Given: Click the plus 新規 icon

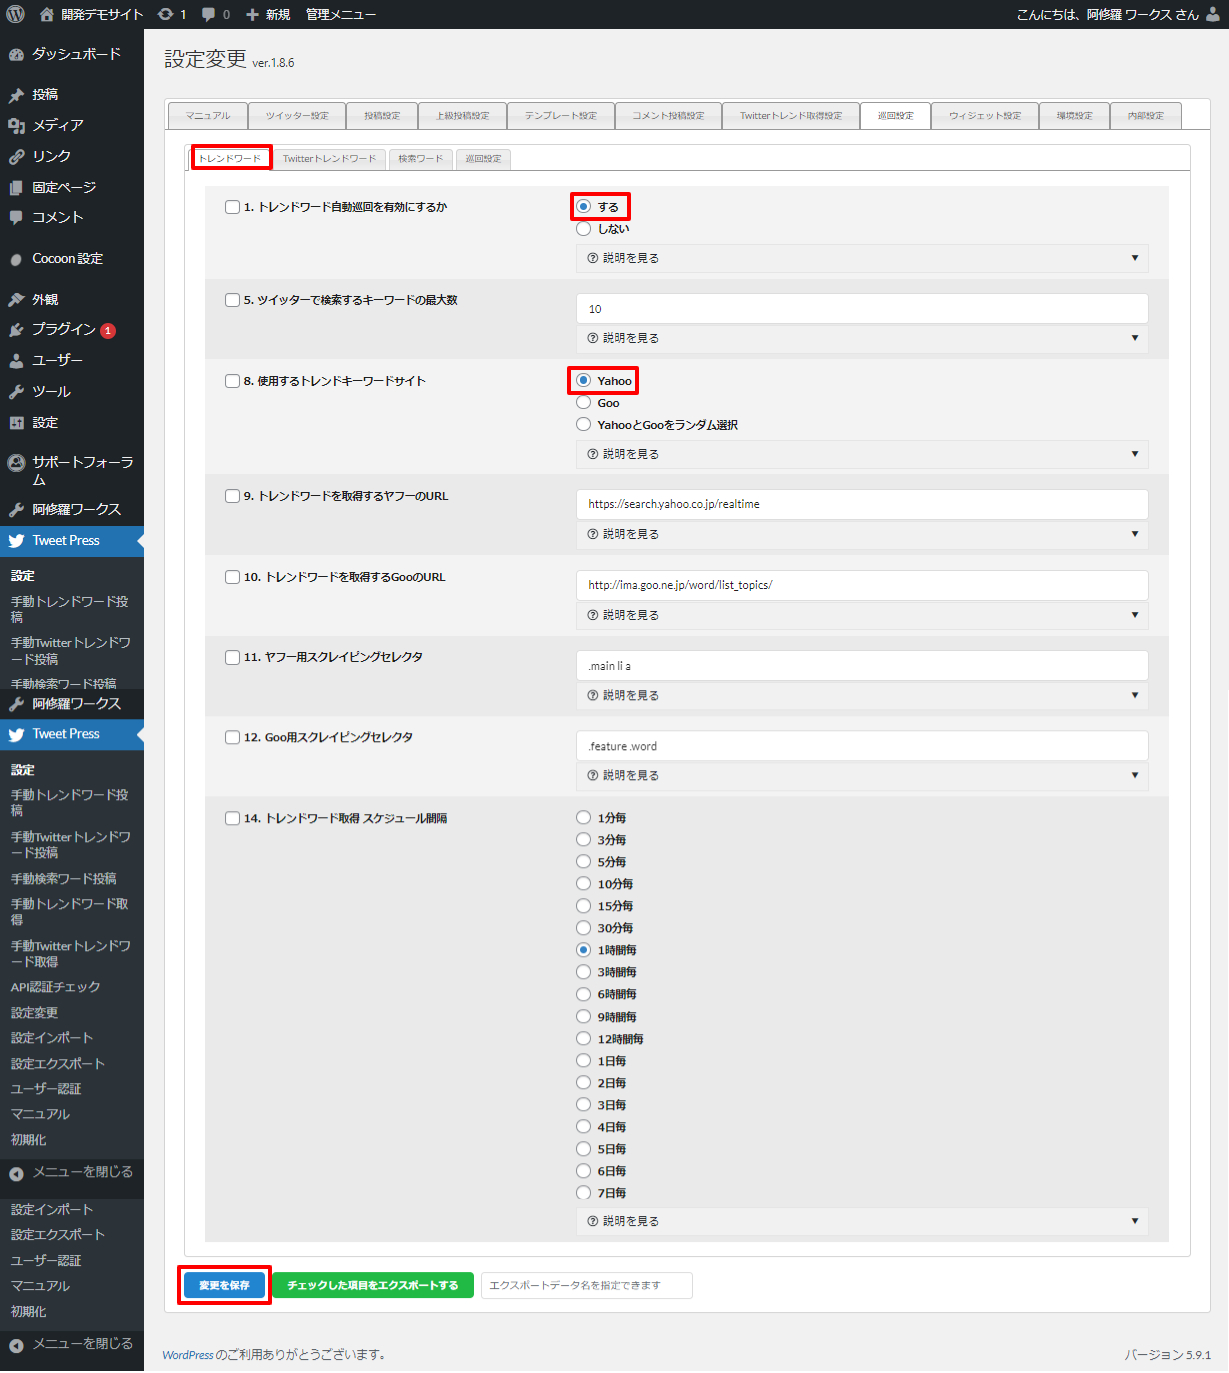Looking at the screenshot, I should pos(252,14).
